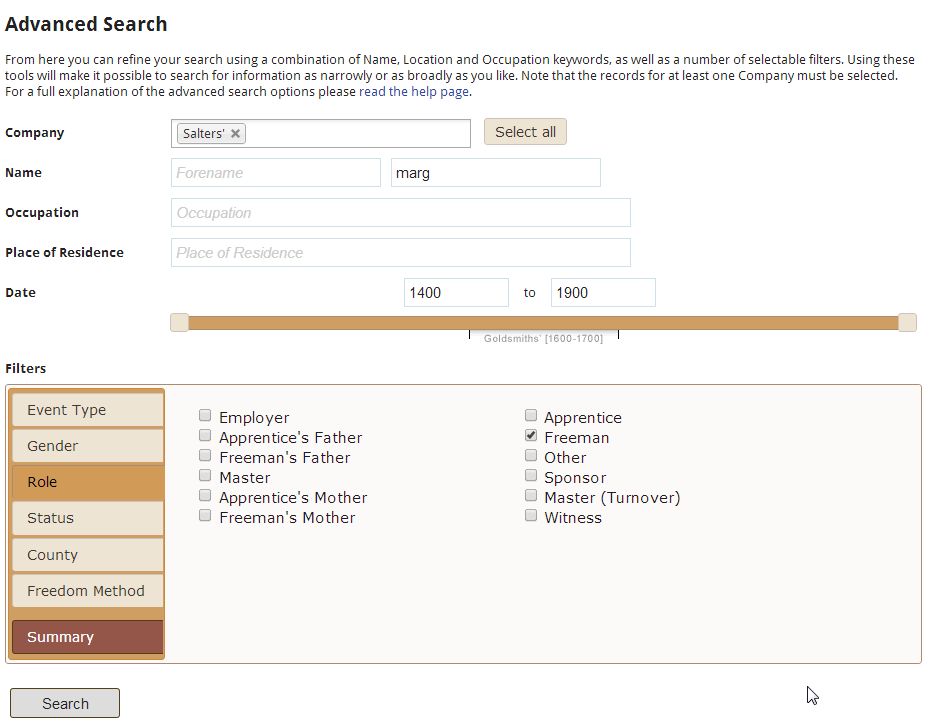Click the right date slider handle
The image size is (933, 726).
(907, 322)
